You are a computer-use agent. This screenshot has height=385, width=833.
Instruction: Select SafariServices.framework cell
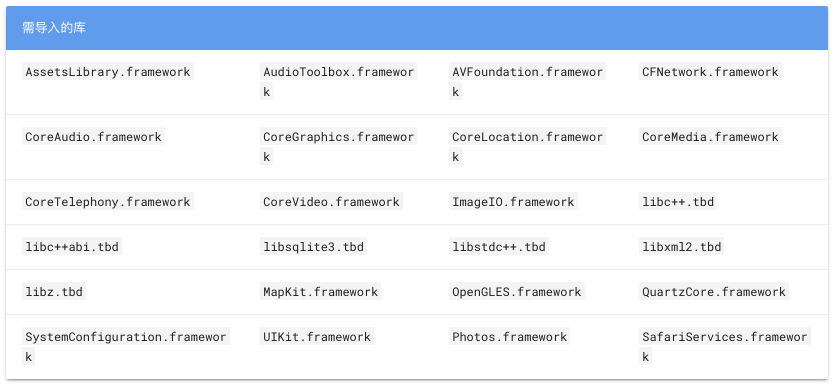pyautogui.click(x=725, y=347)
